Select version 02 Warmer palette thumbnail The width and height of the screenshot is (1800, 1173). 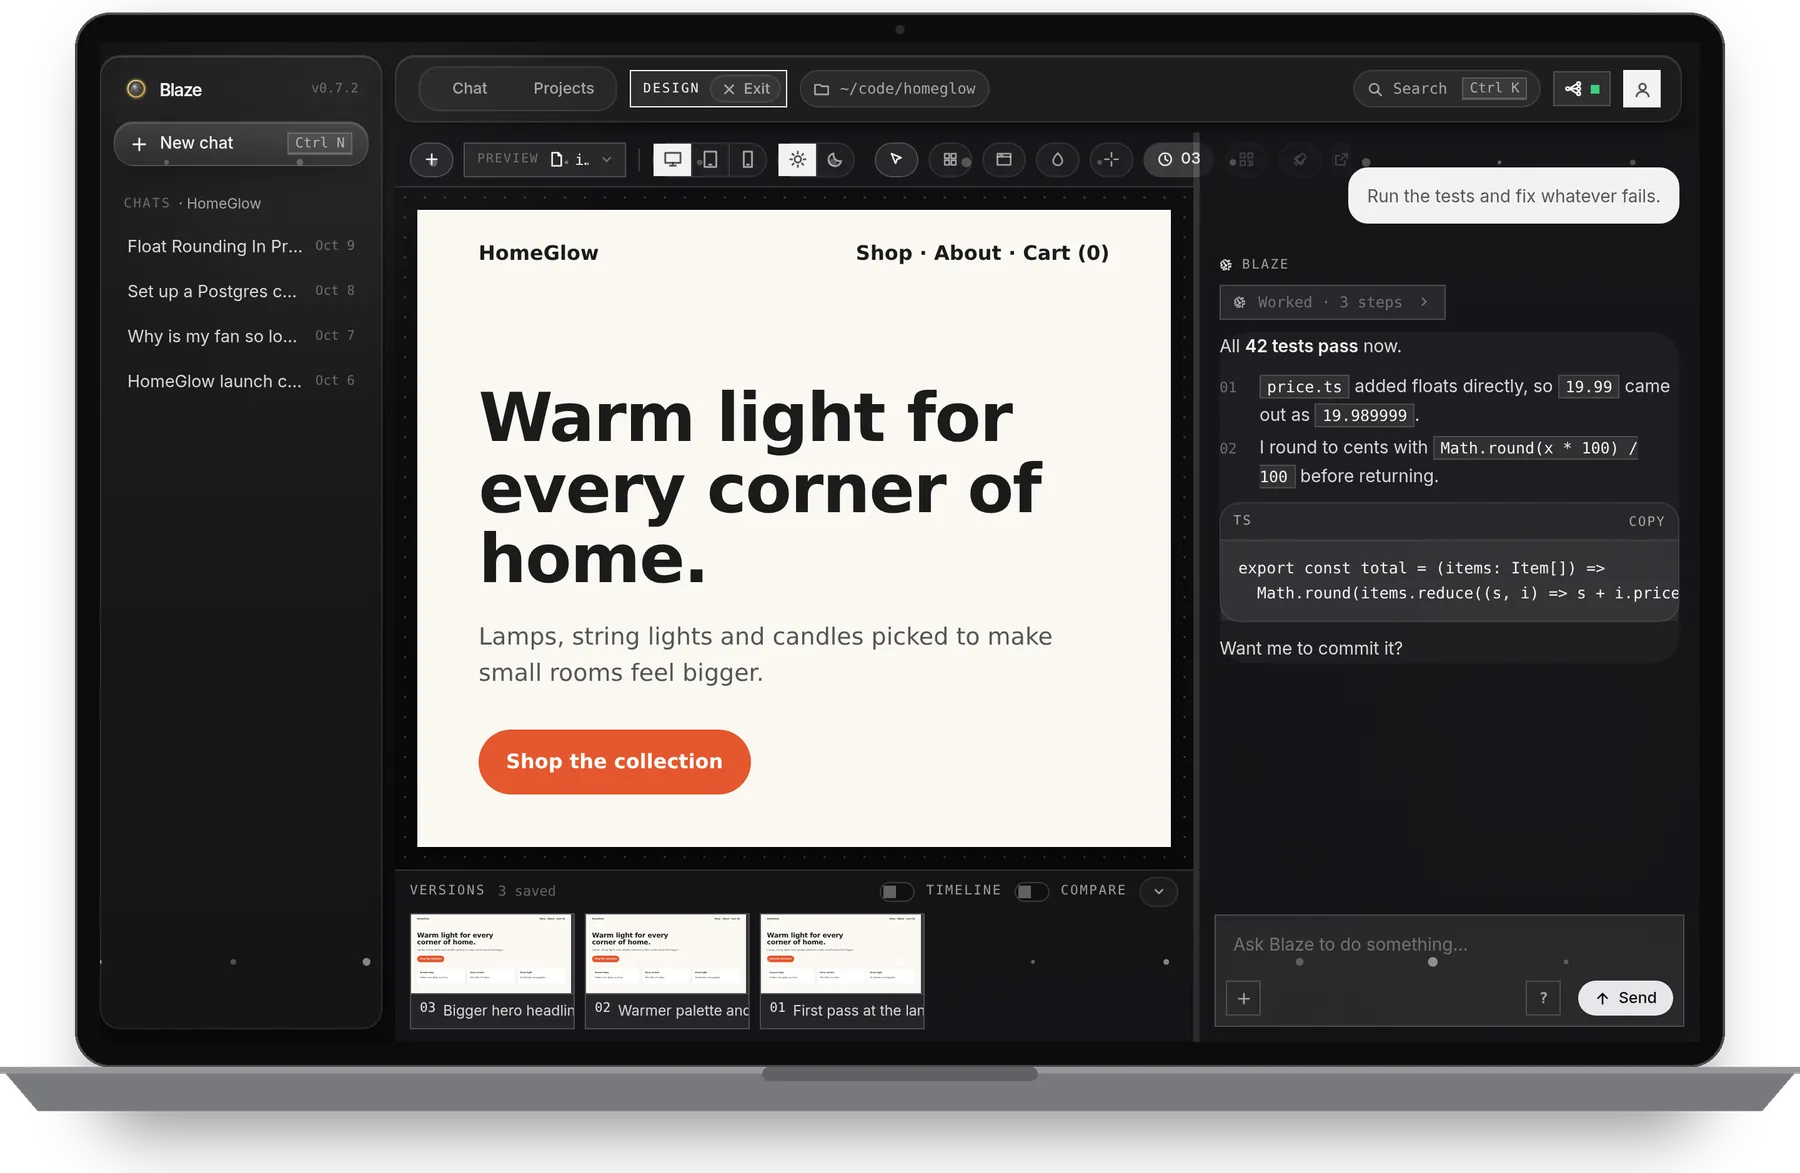tap(667, 970)
